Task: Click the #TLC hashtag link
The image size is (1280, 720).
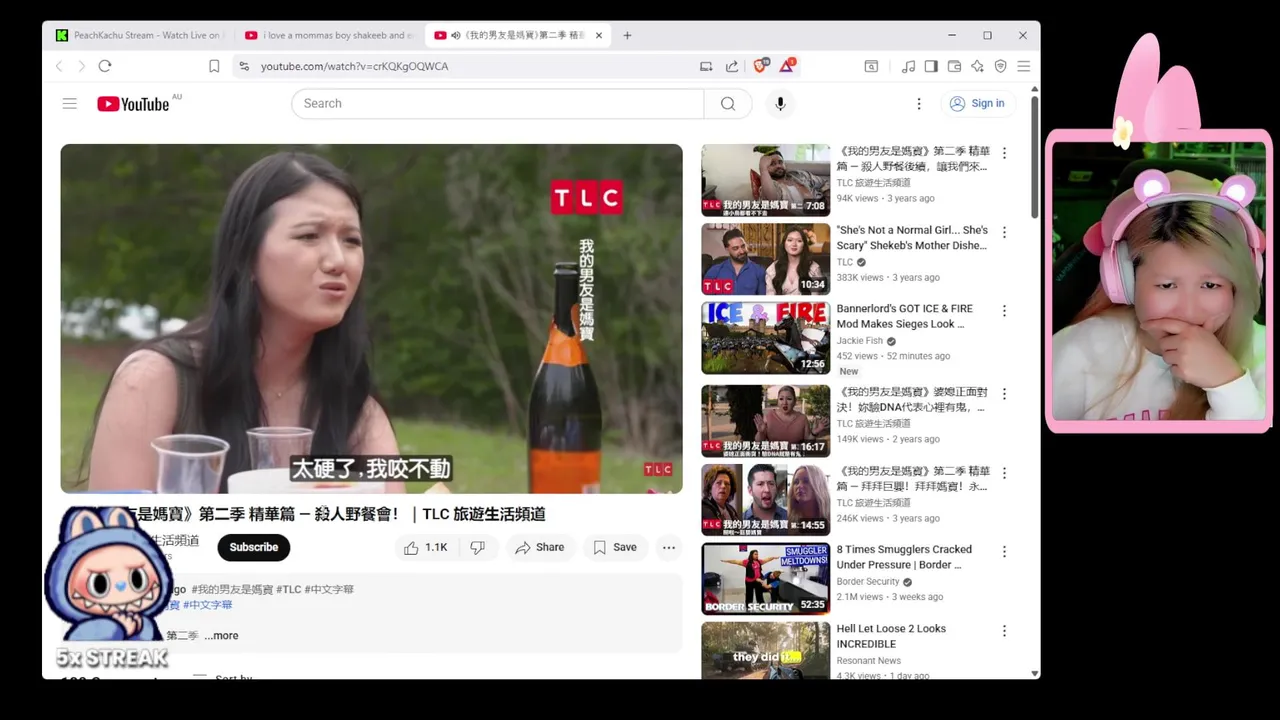Action: click(x=289, y=590)
